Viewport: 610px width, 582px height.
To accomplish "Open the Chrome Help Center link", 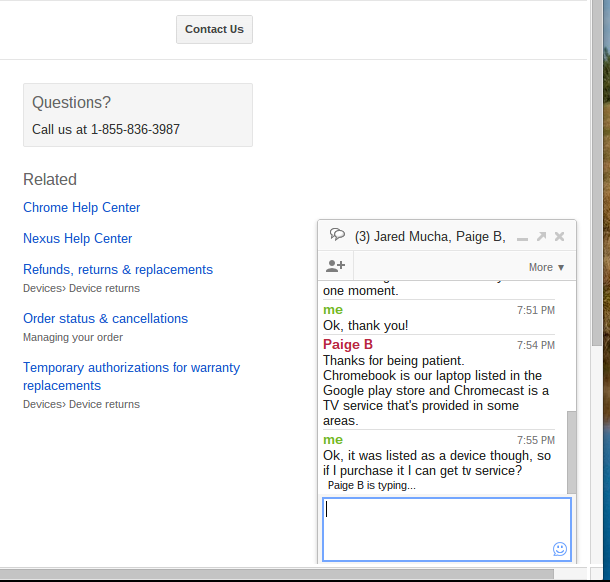I will [82, 208].
